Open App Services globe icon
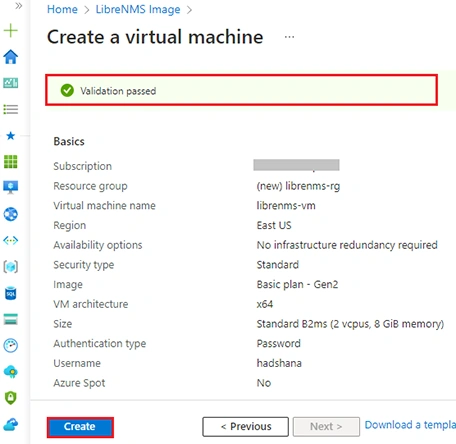Viewport: 456px width, 444px height. pyautogui.click(x=11, y=214)
